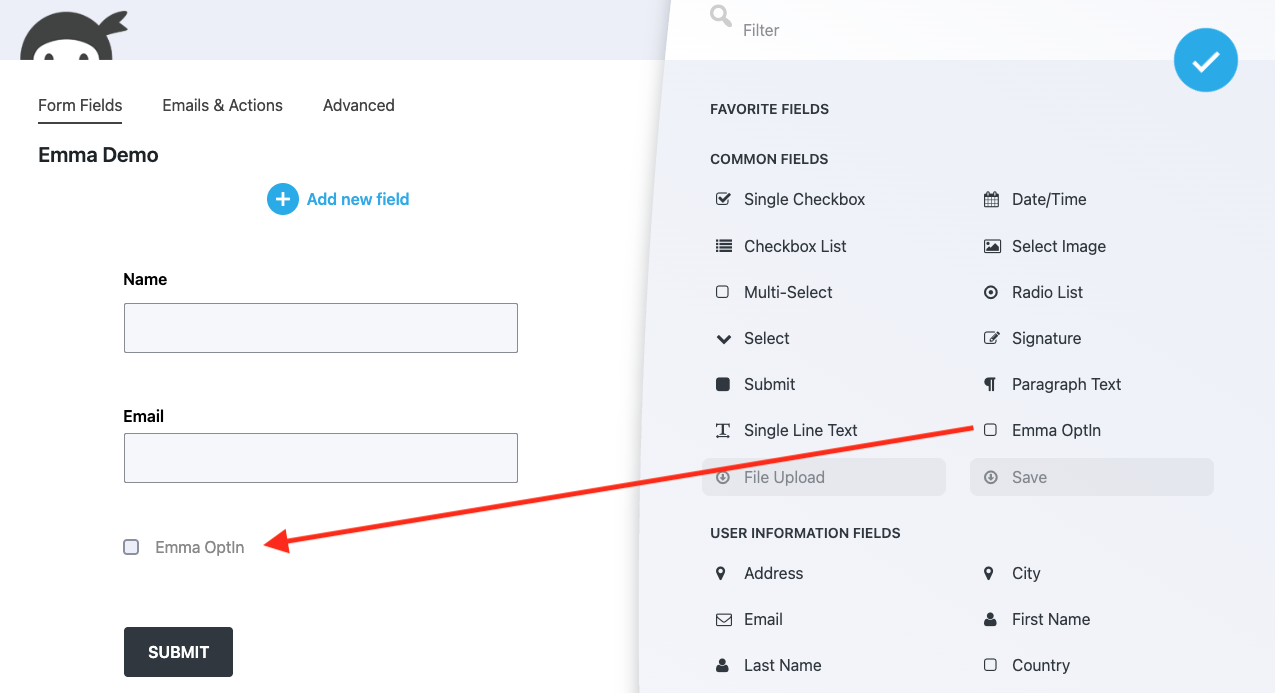
Task: Click the SUBMIT button in form
Action: [x=178, y=652]
